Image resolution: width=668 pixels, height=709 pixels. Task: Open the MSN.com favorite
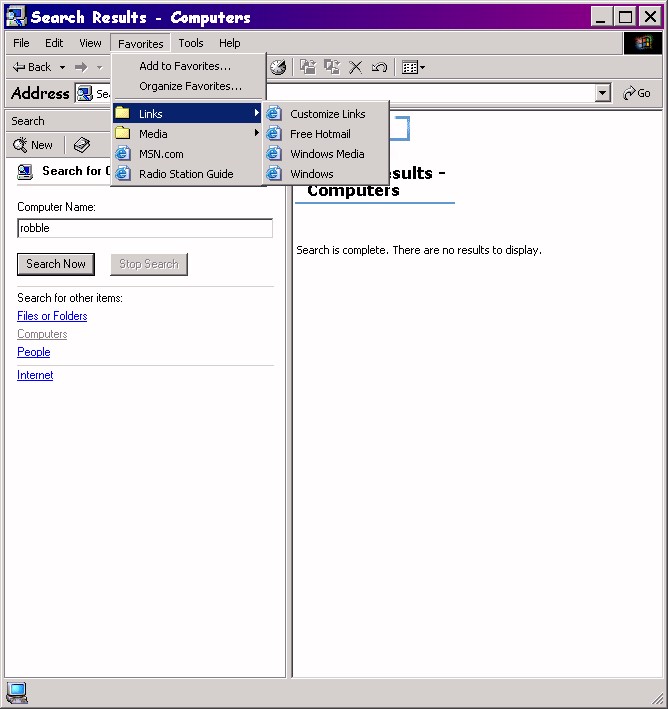[187, 154]
